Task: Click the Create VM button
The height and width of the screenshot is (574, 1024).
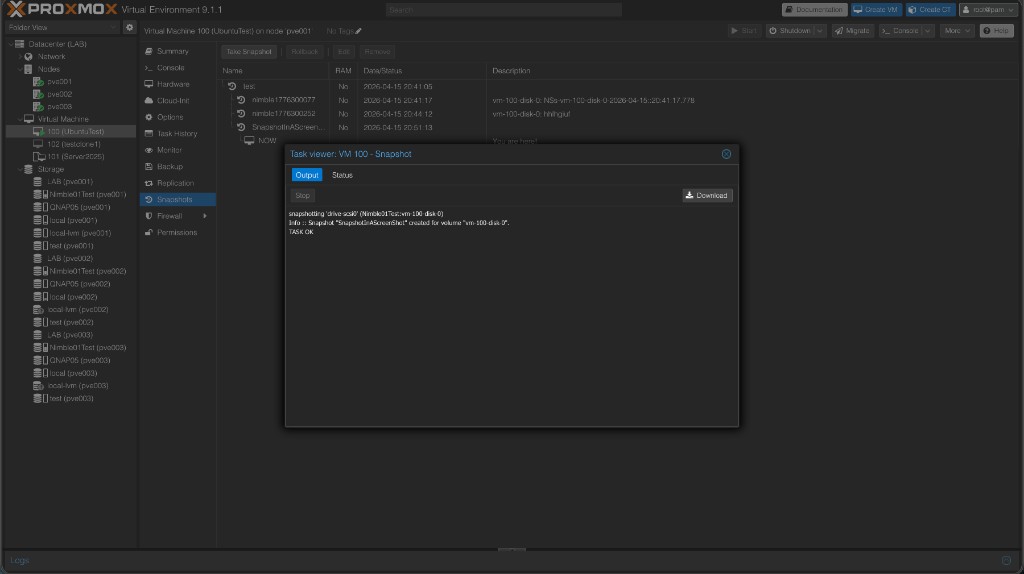Action: click(876, 10)
